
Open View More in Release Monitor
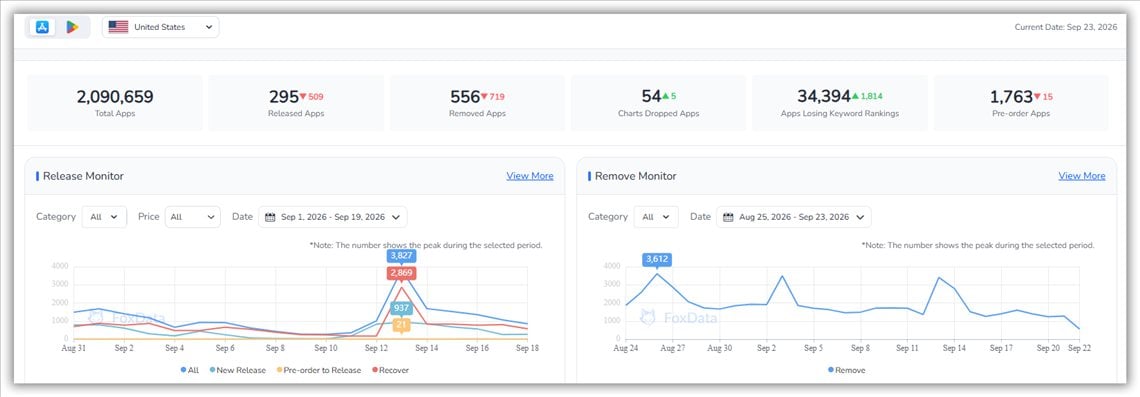click(x=530, y=176)
